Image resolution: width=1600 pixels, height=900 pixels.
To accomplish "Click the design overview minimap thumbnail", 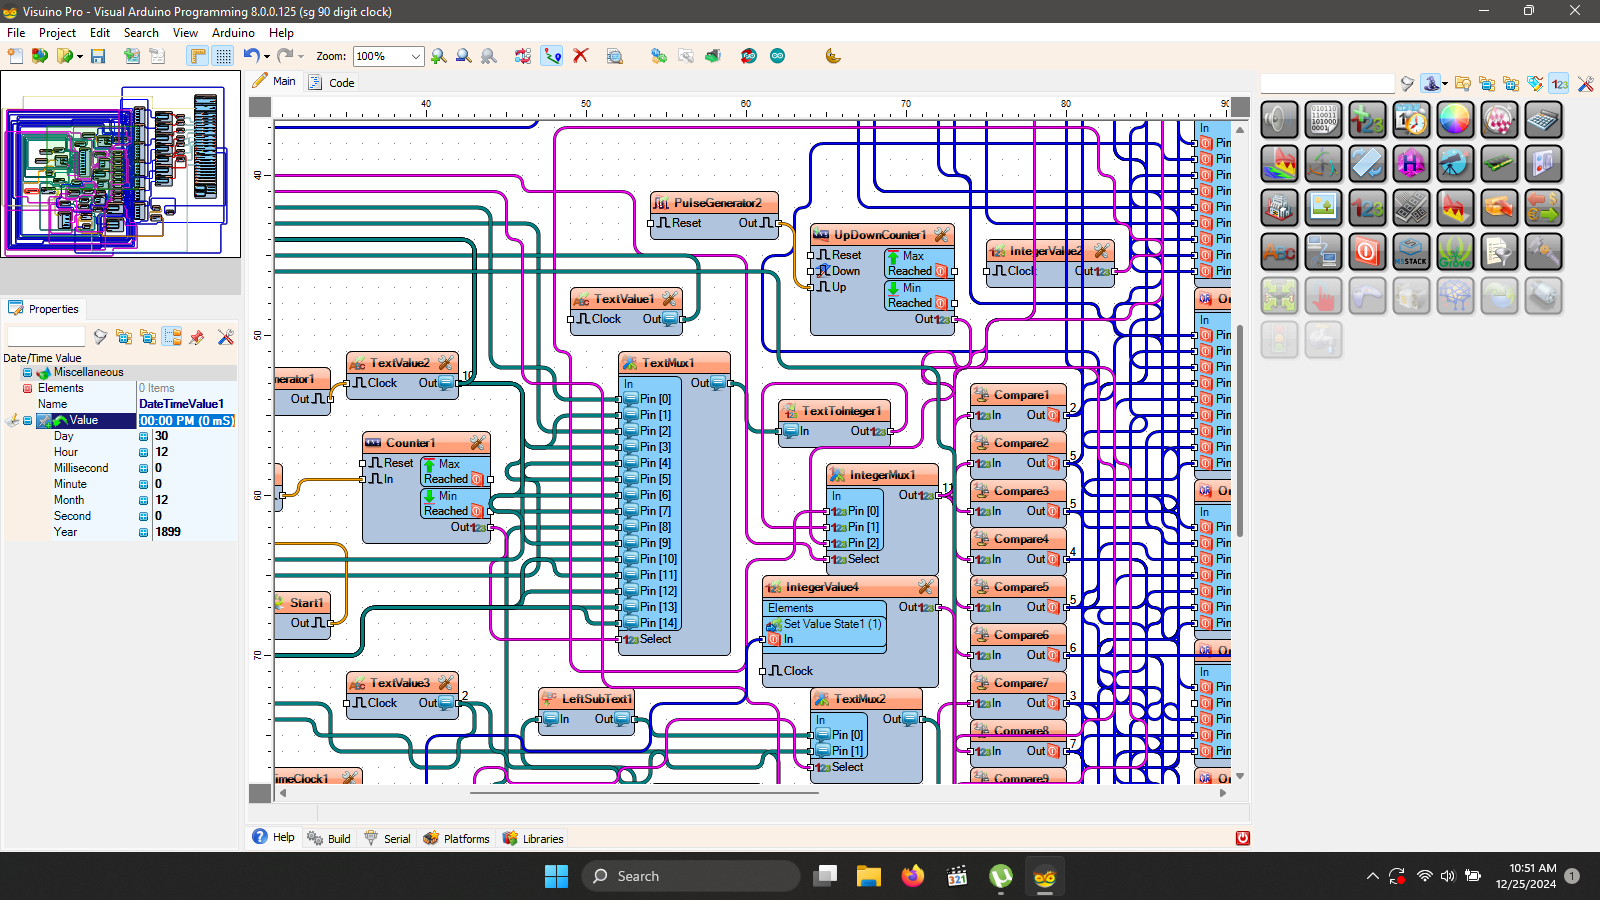I will pyautogui.click(x=120, y=164).
